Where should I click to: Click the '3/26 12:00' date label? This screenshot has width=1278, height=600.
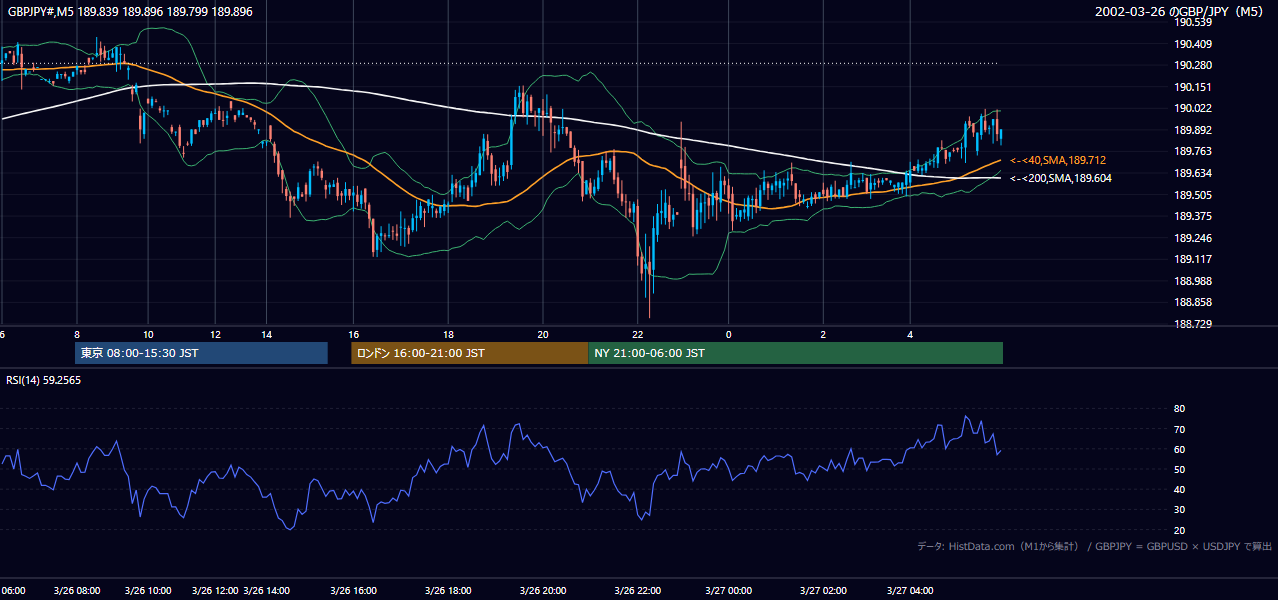coord(215,591)
